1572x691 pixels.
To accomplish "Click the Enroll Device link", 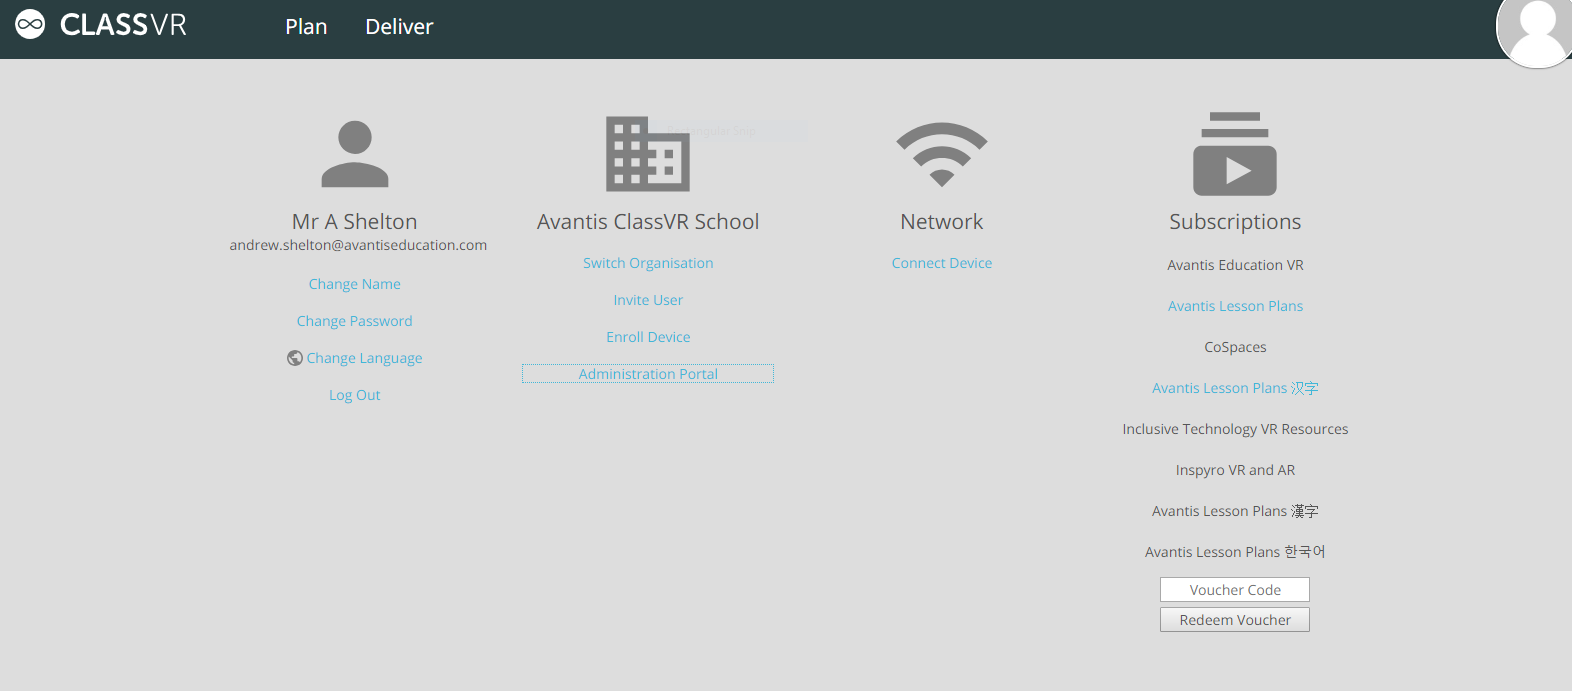I will point(648,337).
